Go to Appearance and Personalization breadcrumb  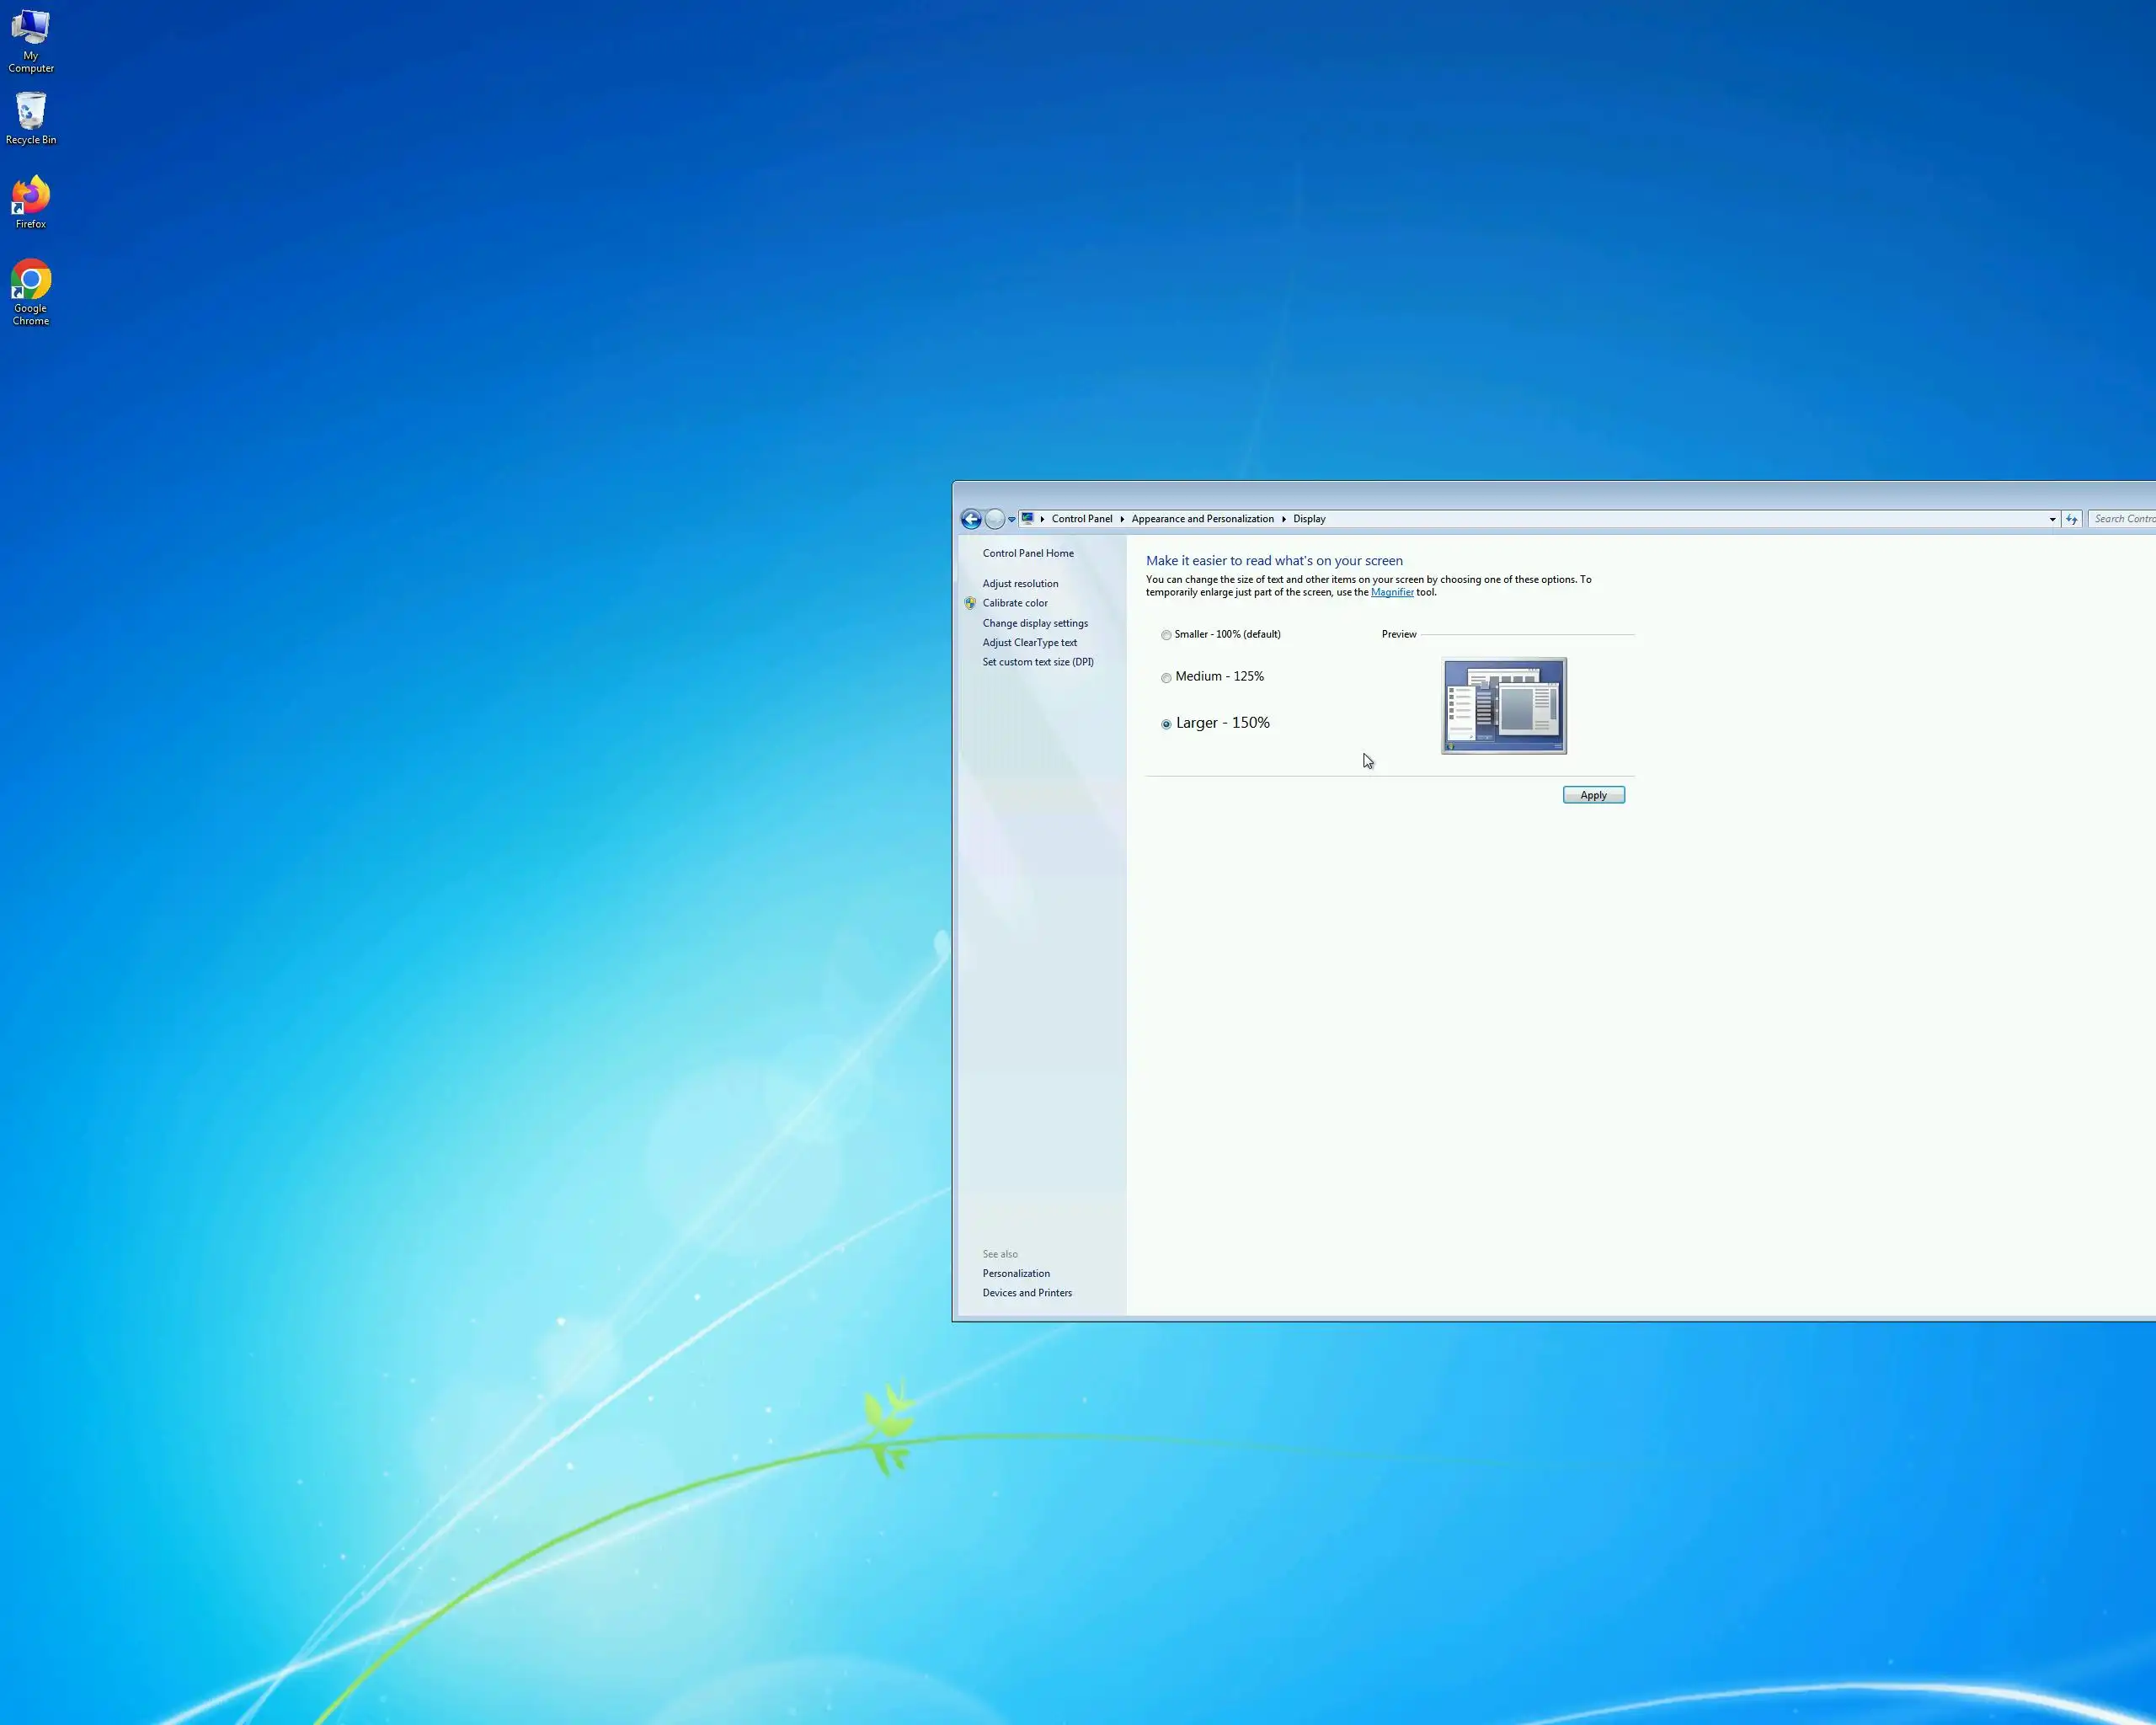click(x=1202, y=519)
